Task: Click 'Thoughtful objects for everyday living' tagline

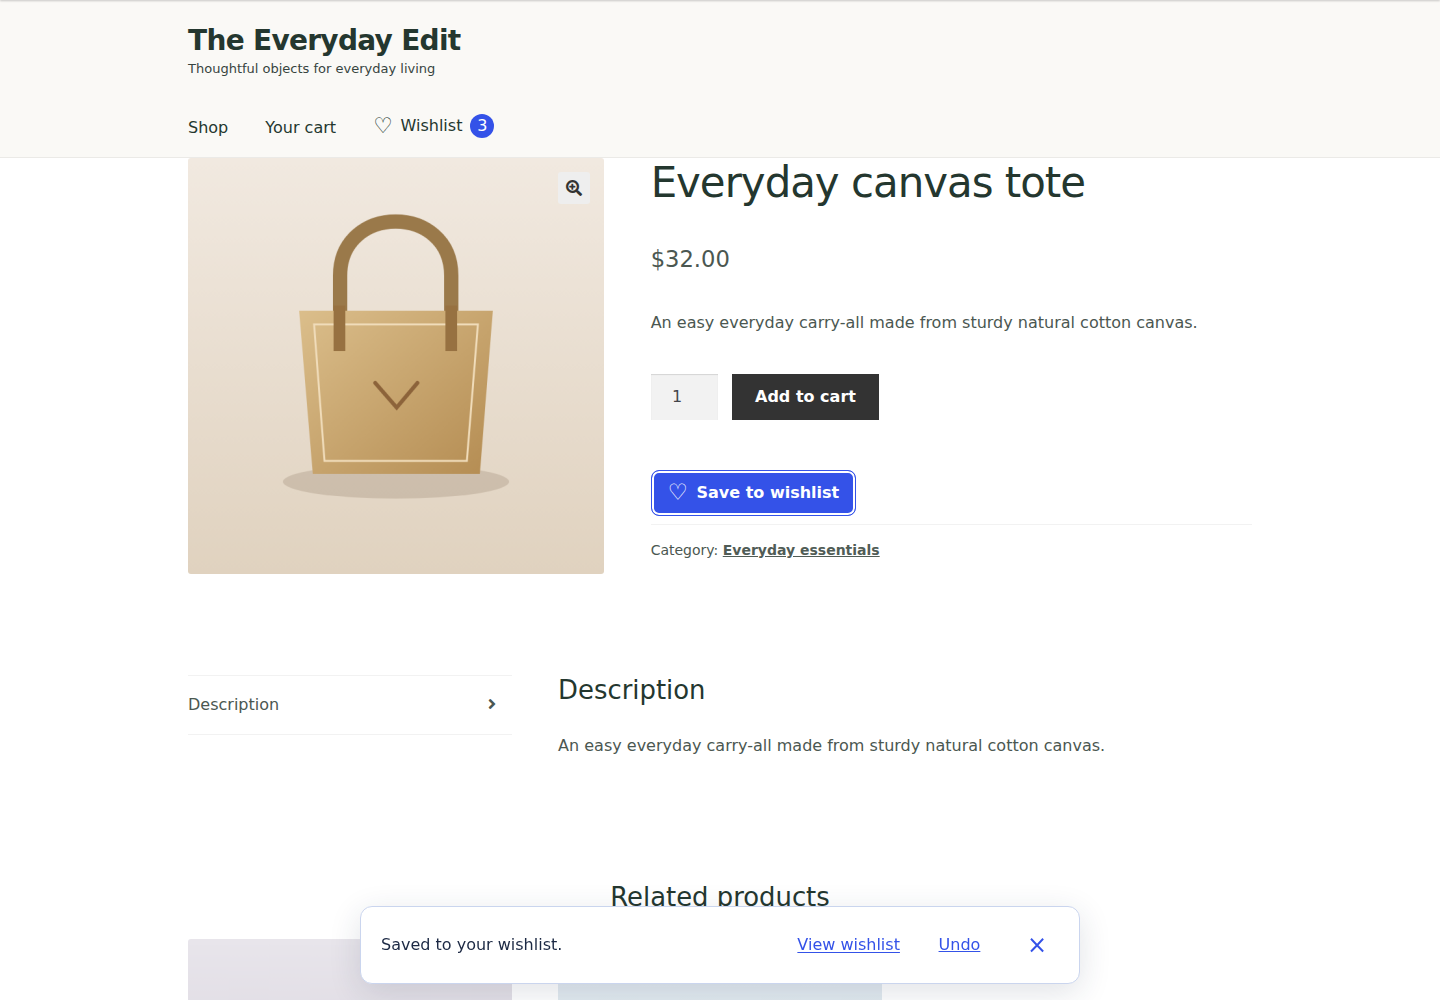Action: 311,69
